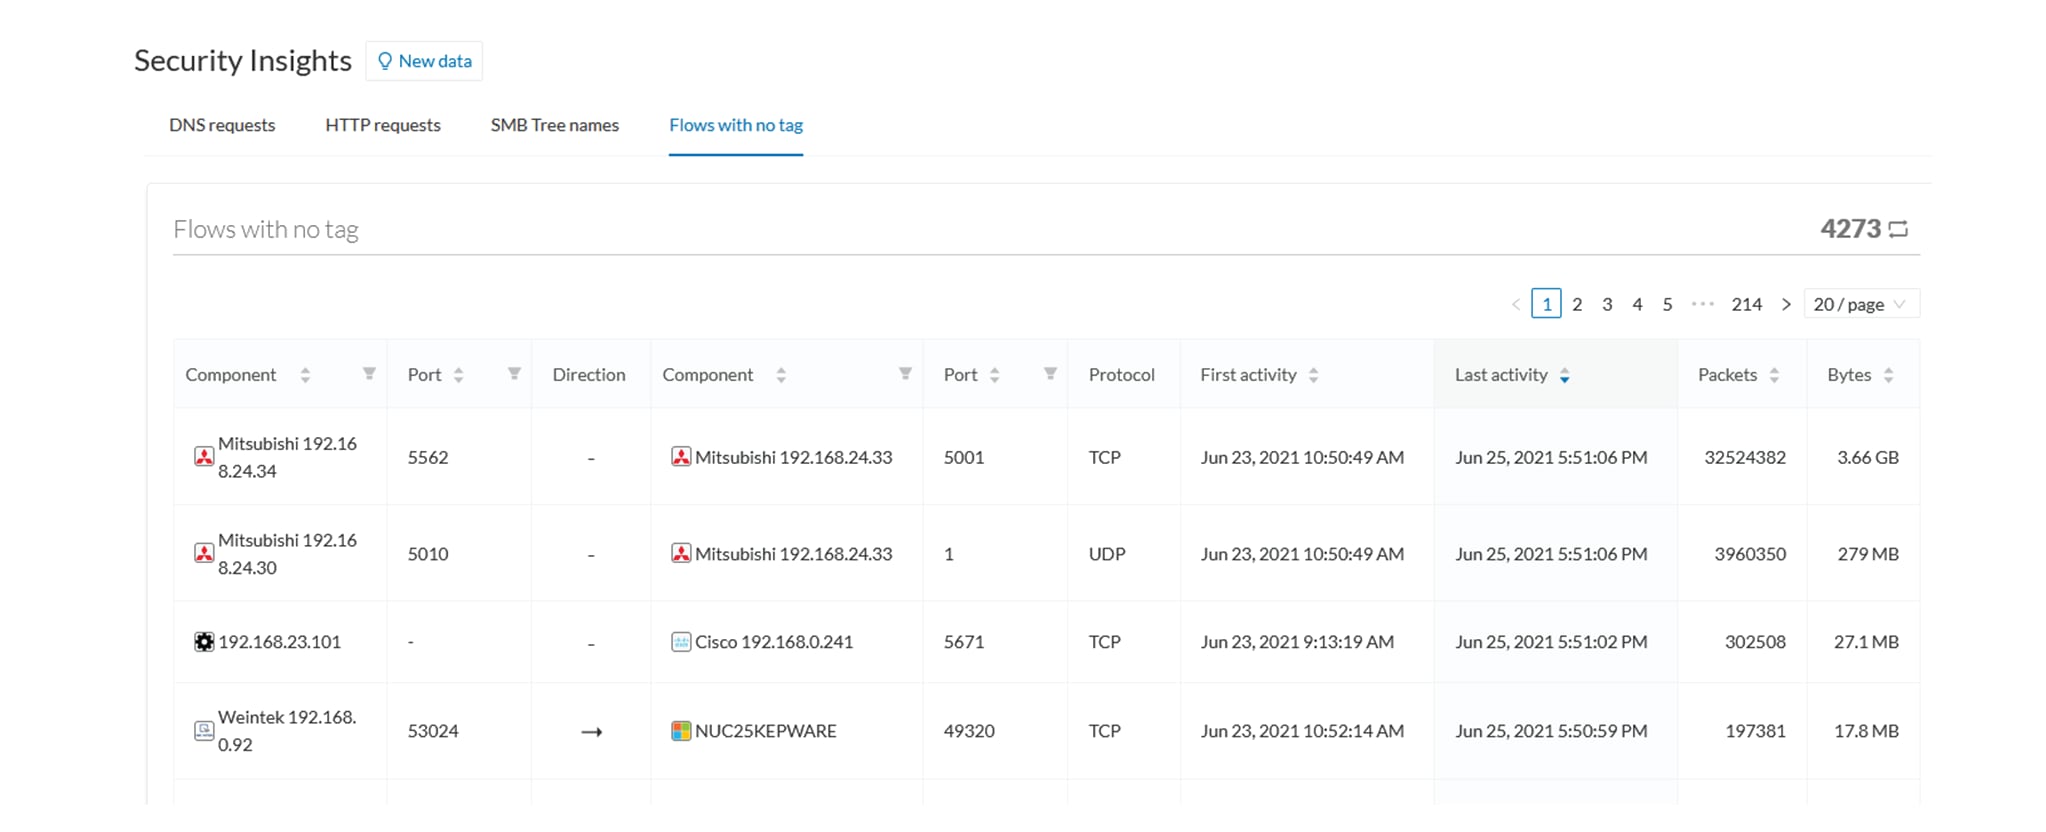Open component 192.168.23.101
Image resolution: width=2046 pixels, height=832 pixels.
pos(279,642)
